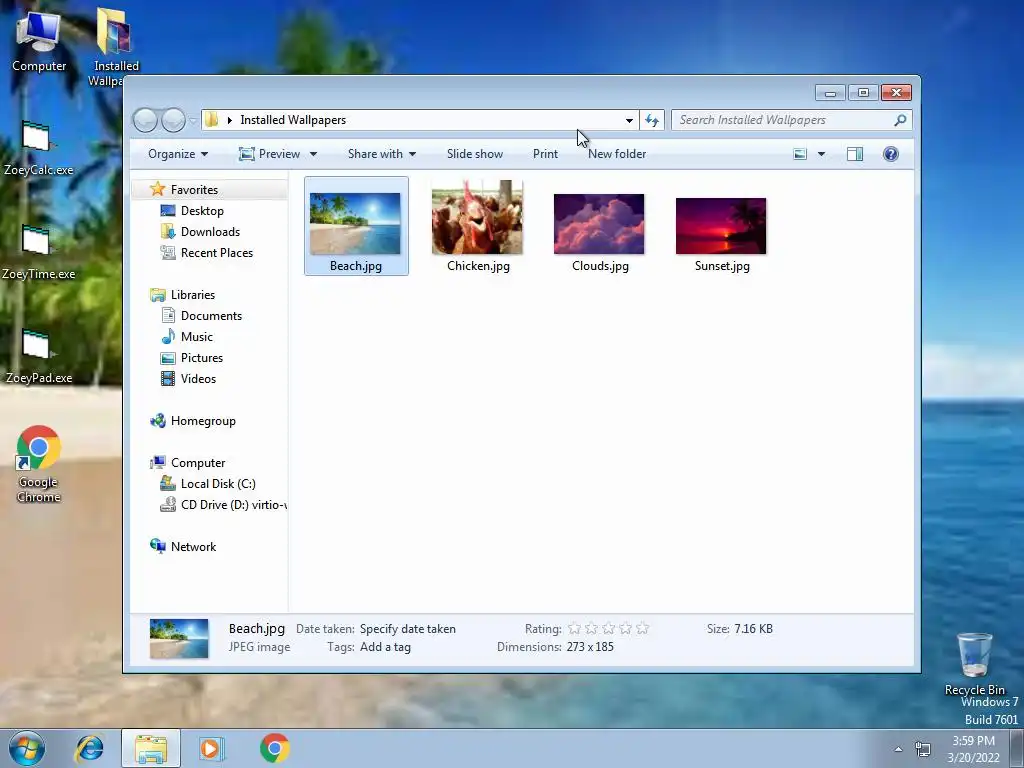
Task: Select Libraries in navigation pane
Action: click(193, 295)
